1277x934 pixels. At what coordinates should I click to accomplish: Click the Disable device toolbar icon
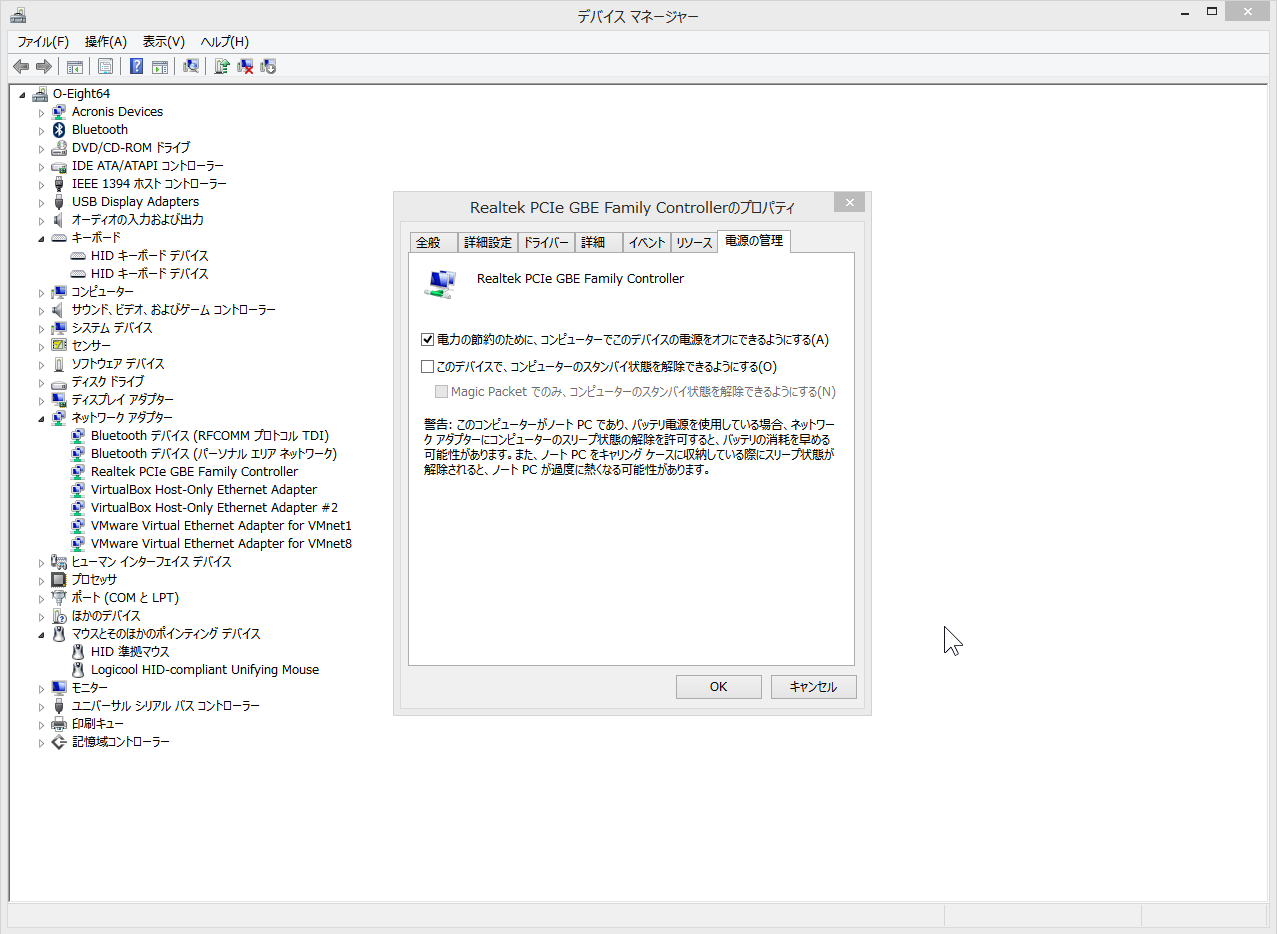[x=268, y=67]
